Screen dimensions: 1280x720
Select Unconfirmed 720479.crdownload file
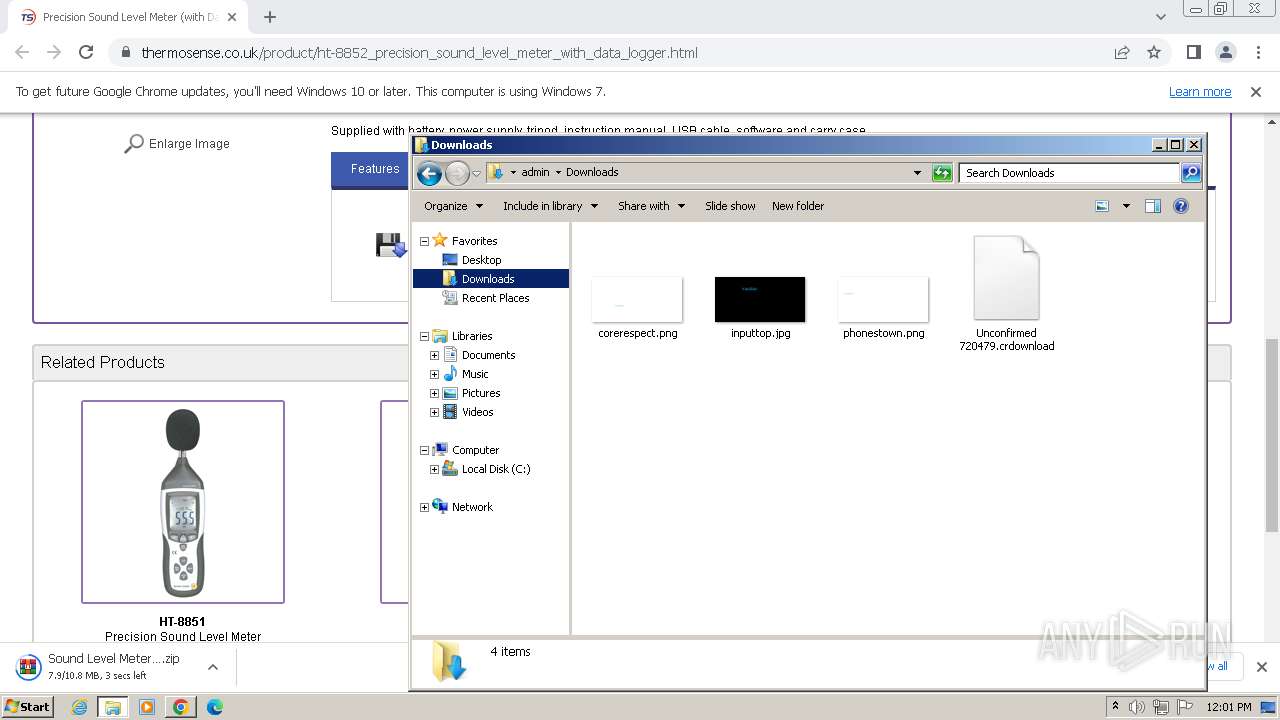point(1006,293)
